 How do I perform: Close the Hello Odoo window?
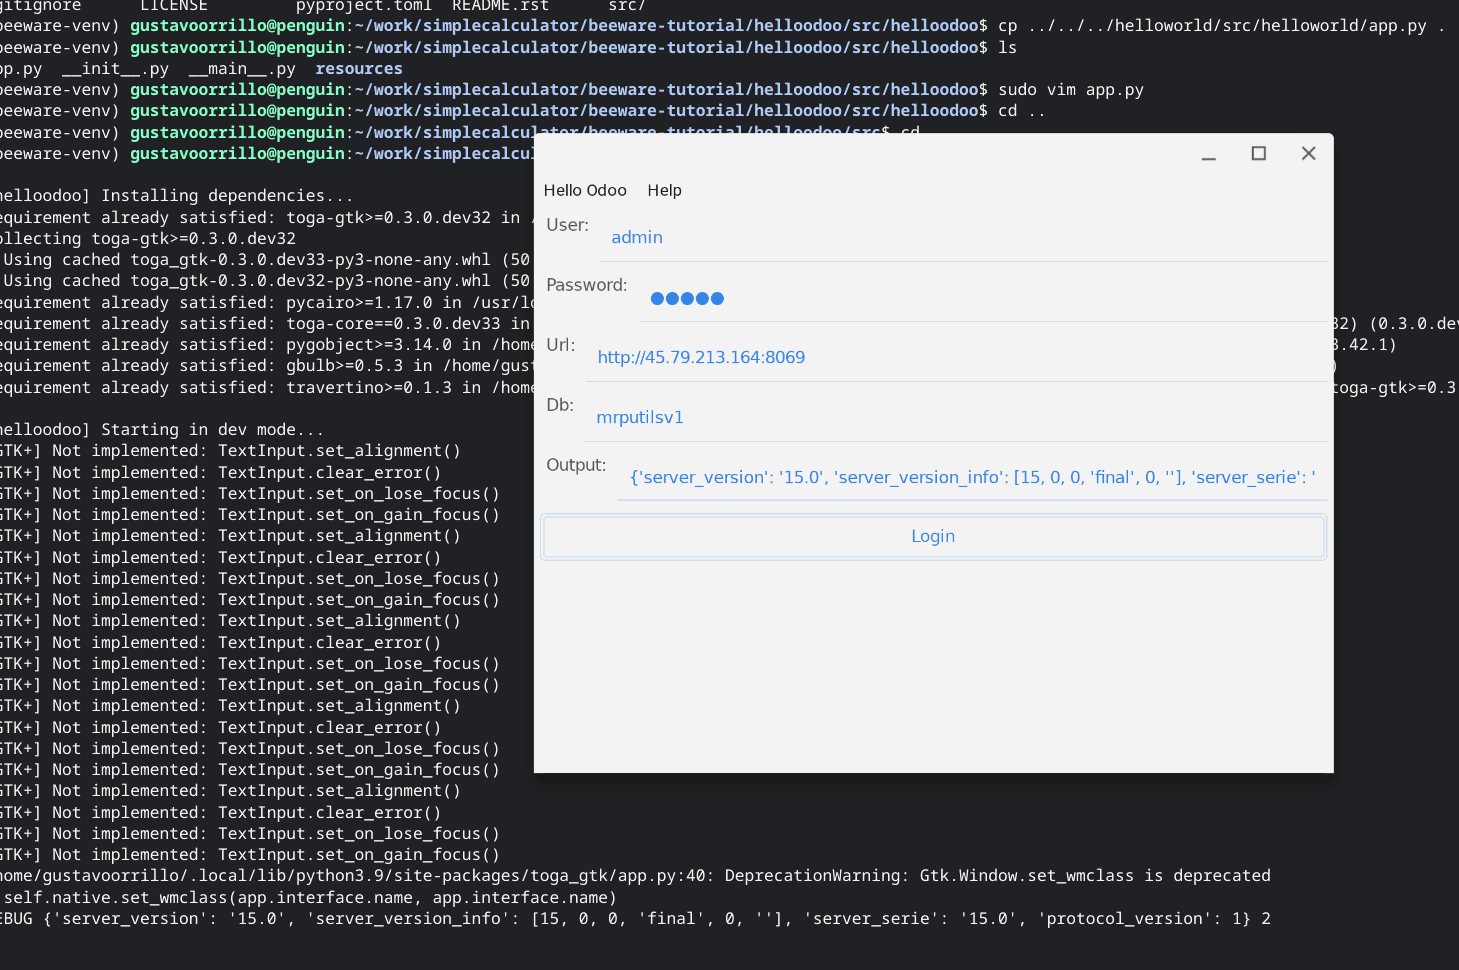pos(1308,153)
